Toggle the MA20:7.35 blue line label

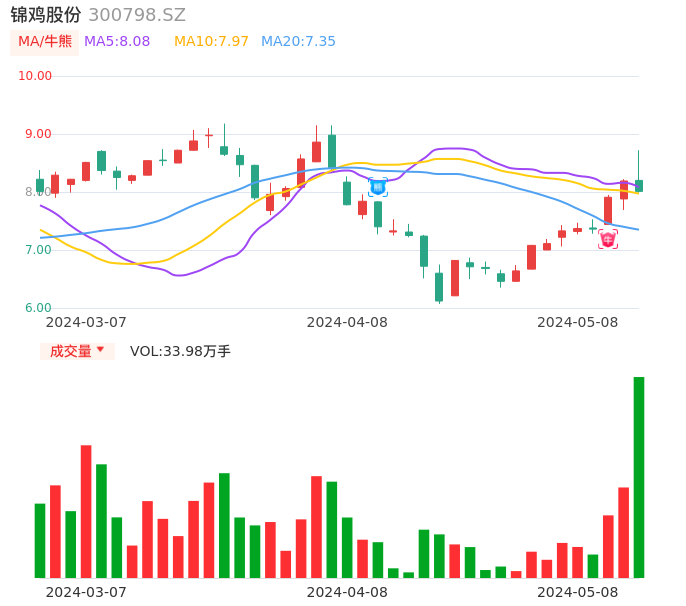(x=298, y=41)
